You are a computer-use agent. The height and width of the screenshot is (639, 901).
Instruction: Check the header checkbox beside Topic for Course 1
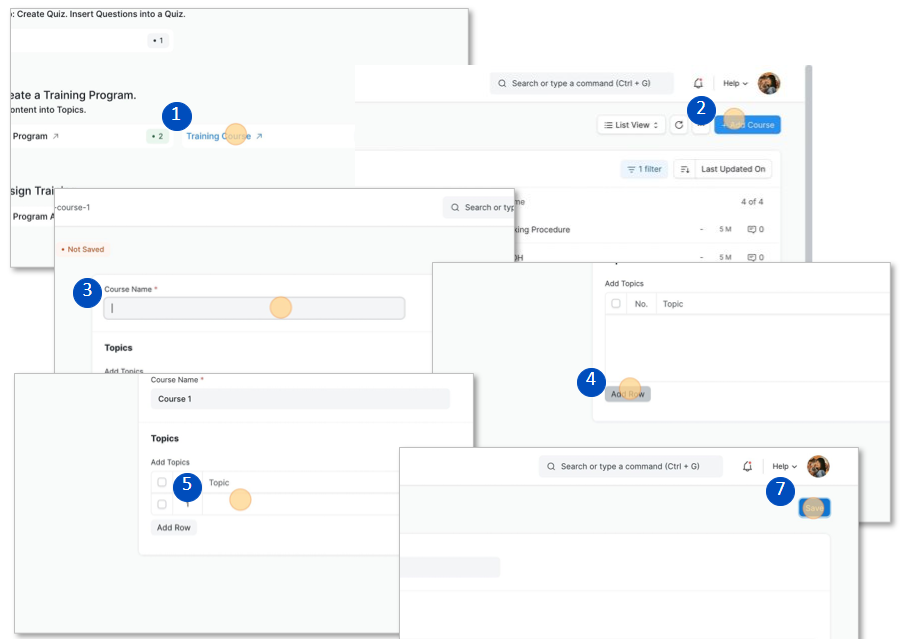point(162,482)
